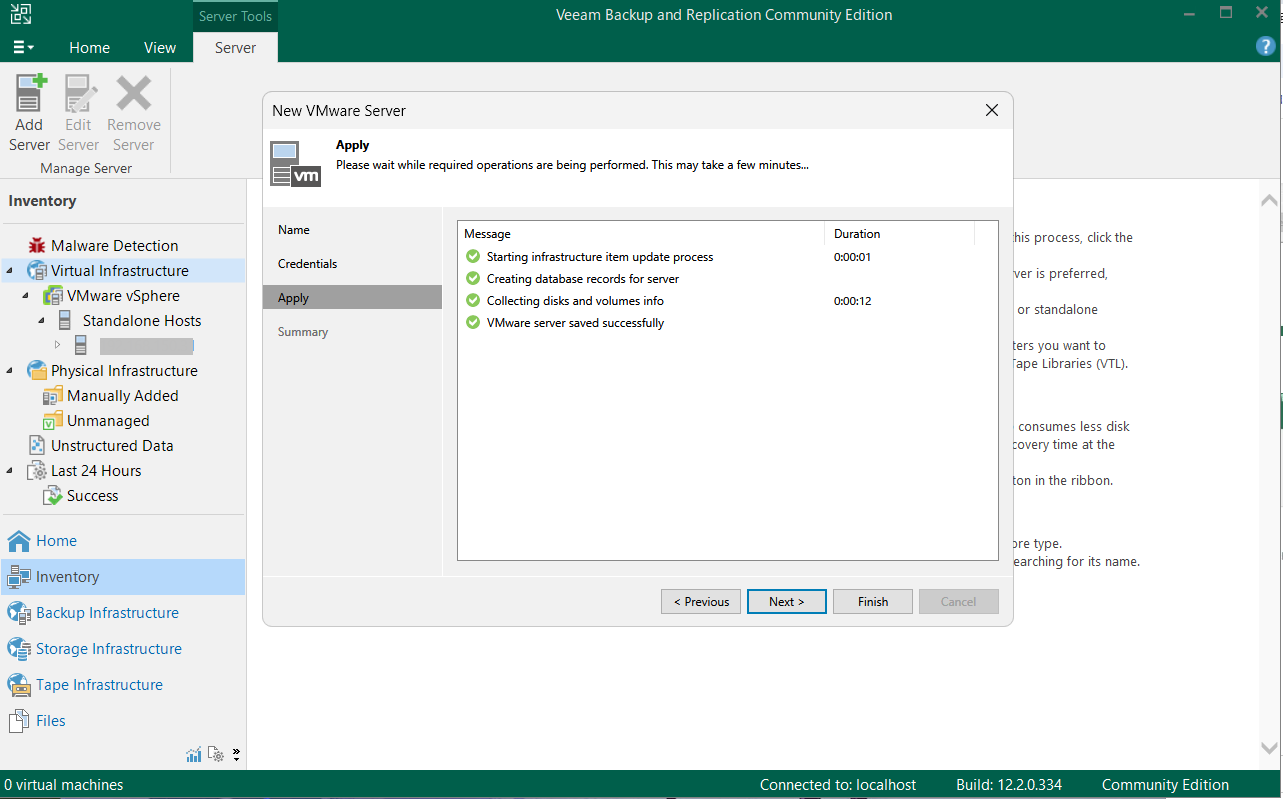Click the chart icon below navigation pane
The width and height of the screenshot is (1283, 799).
coord(194,754)
